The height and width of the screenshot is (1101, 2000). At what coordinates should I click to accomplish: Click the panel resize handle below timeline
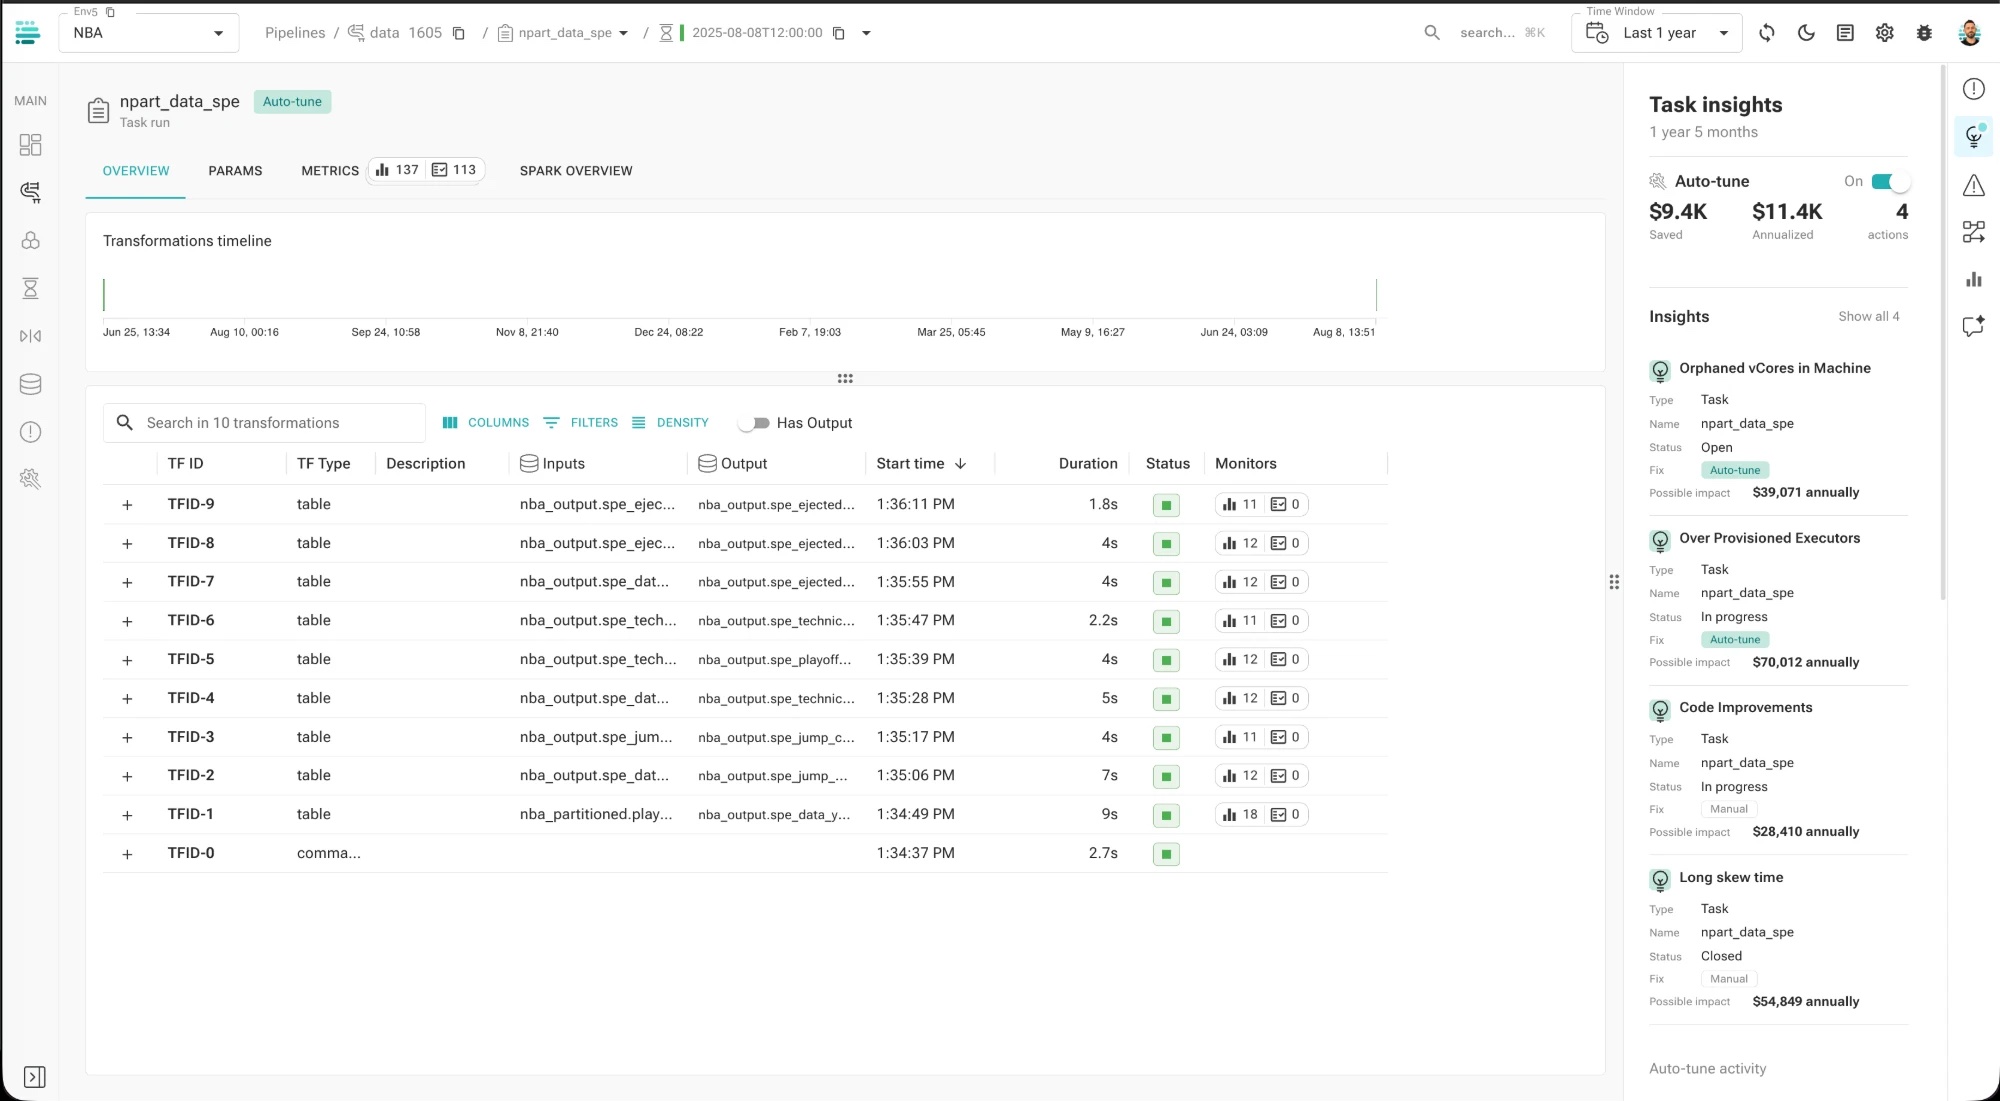(845, 378)
